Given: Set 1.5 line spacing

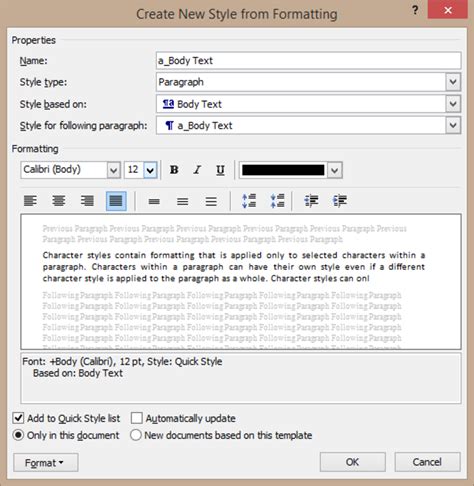Looking at the screenshot, I should coord(182,201).
